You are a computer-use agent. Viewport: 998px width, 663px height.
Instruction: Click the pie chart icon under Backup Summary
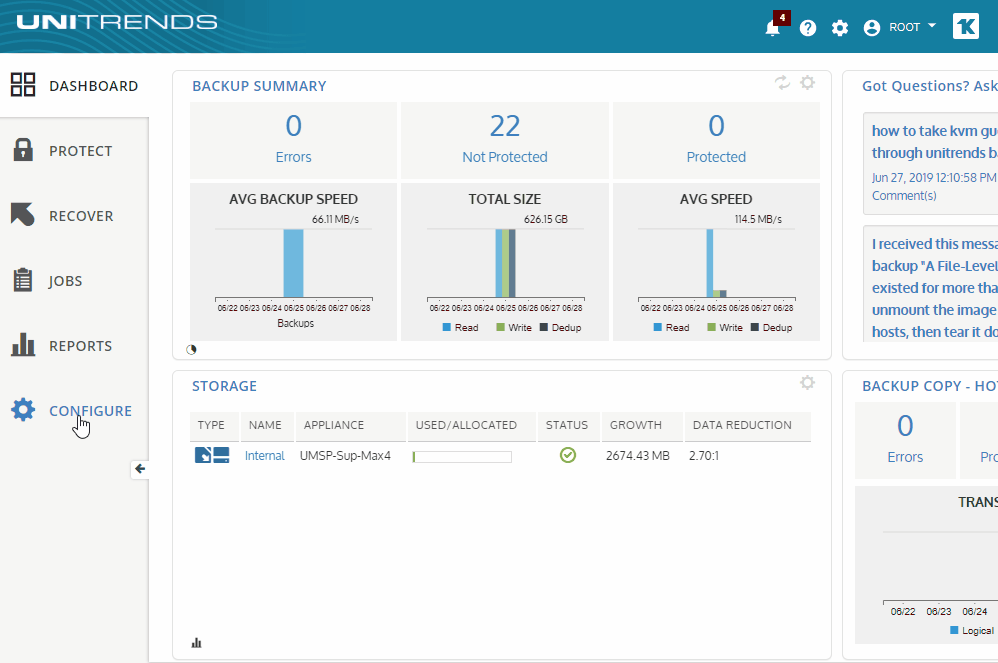(x=191, y=349)
